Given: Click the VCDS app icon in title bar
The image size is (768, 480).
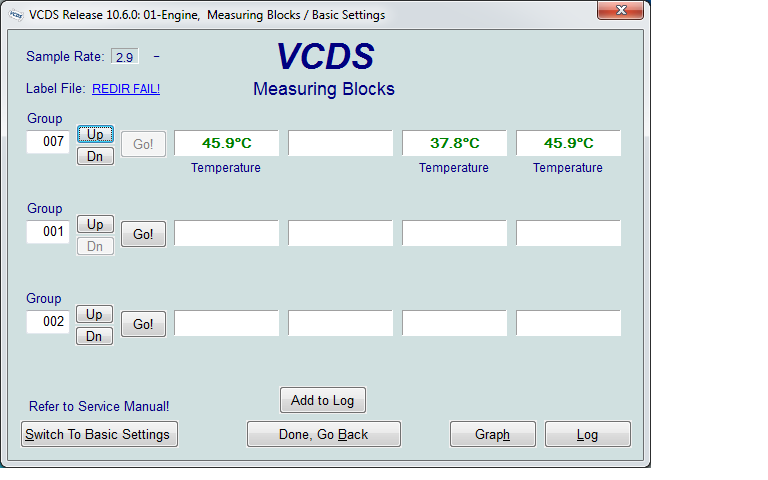Looking at the screenshot, I should pos(16,15).
